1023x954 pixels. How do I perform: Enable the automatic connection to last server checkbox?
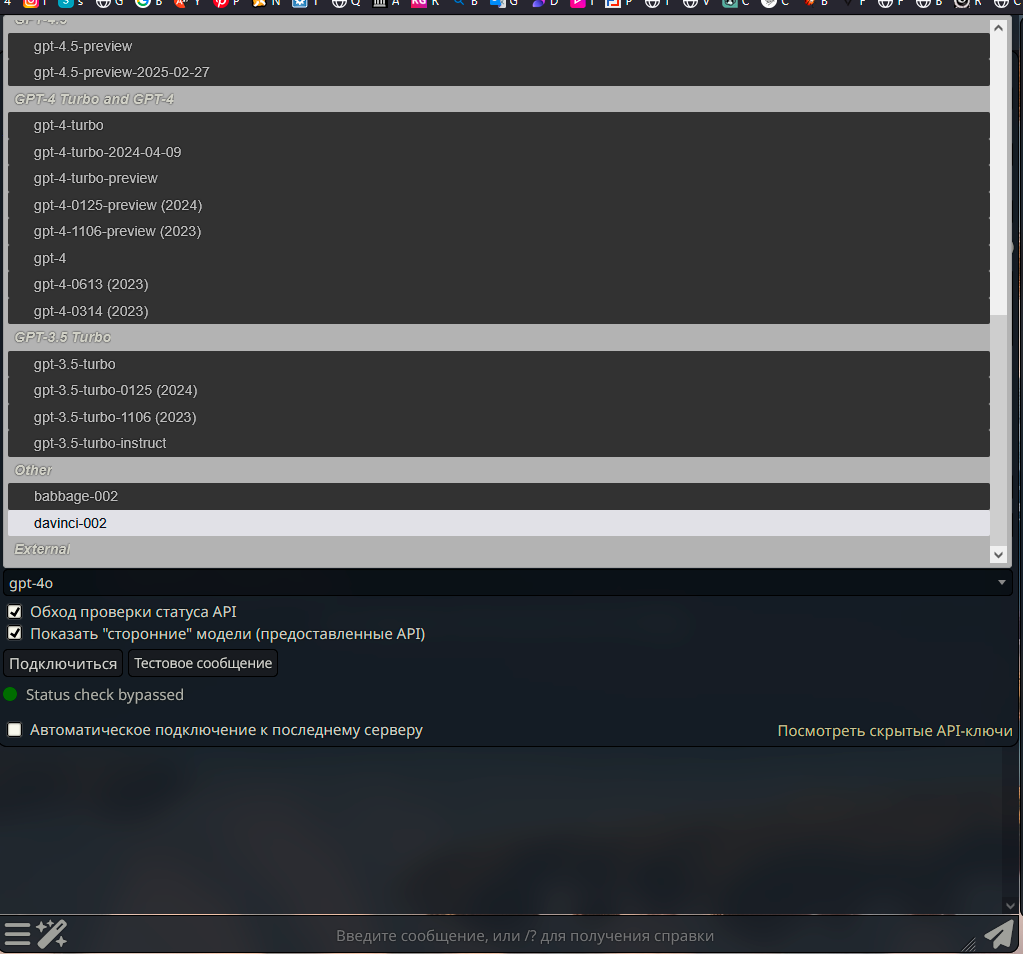[x=14, y=730]
